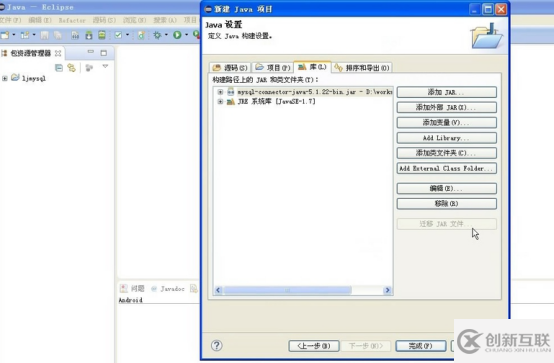Open the 文件(F) menu in Eclipse
The height and width of the screenshot is (363, 554).
tap(10, 20)
